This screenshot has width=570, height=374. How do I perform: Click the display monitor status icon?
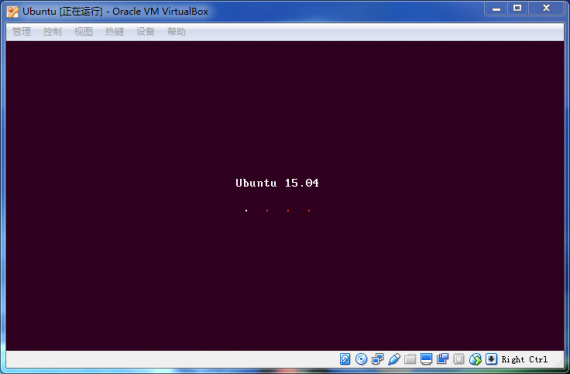[426, 359]
